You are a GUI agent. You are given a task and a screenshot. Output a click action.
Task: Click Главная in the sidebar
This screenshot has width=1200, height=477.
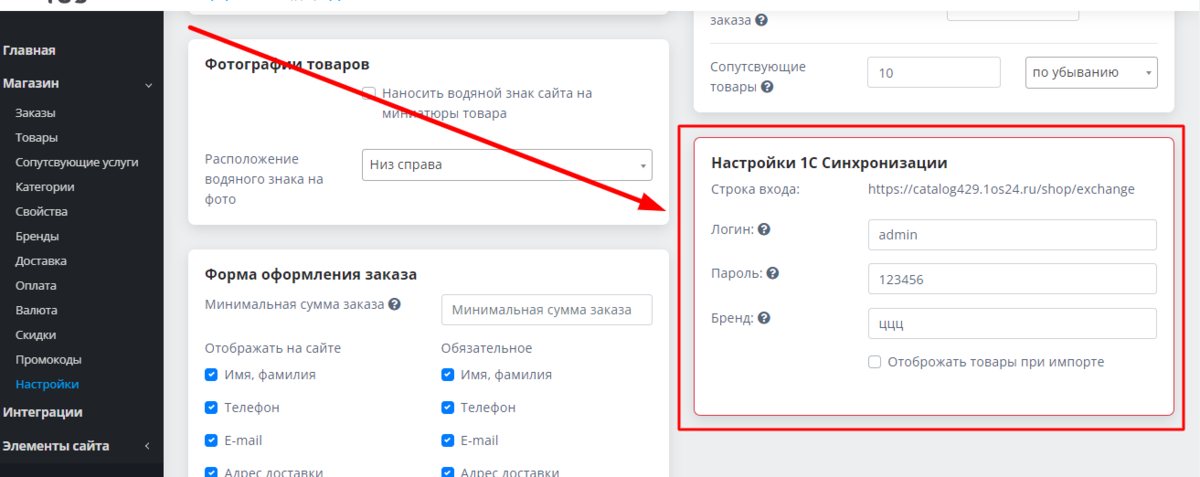(x=29, y=50)
